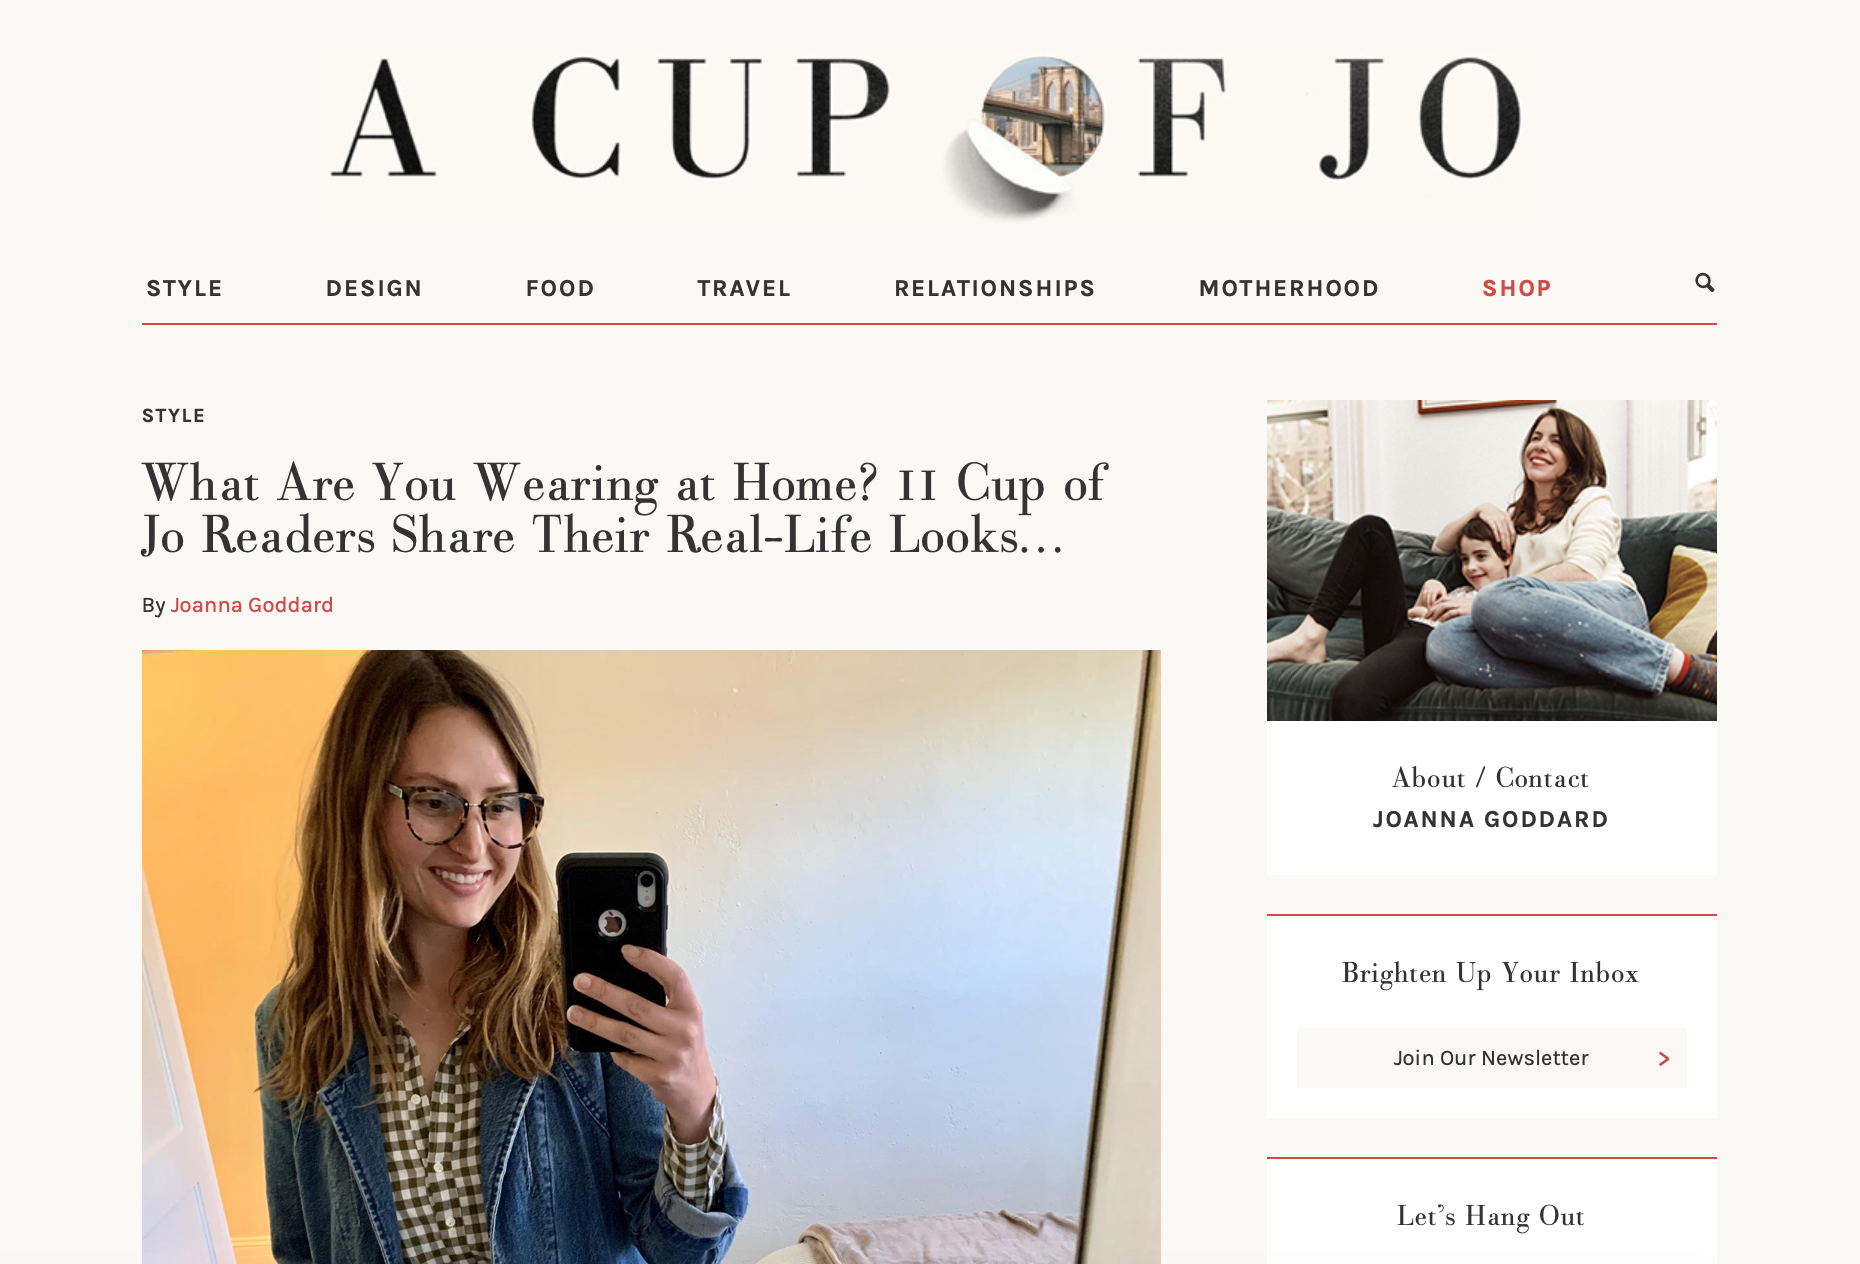Open the Style menu item

[184, 288]
